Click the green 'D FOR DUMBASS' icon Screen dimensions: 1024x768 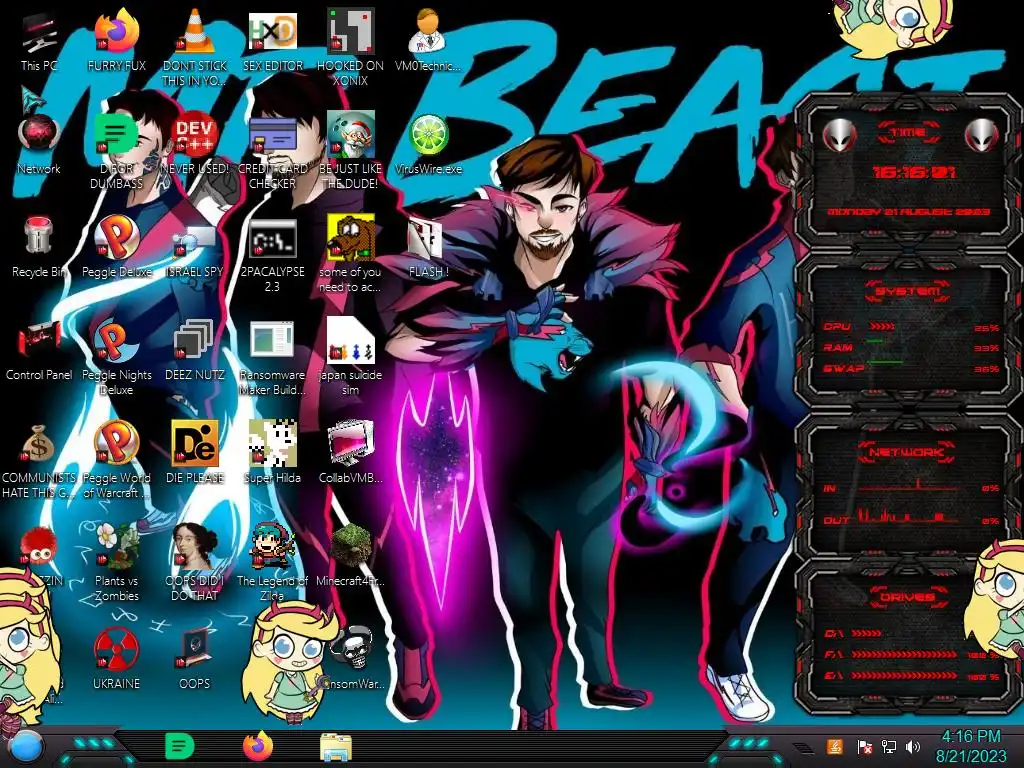click(116, 135)
